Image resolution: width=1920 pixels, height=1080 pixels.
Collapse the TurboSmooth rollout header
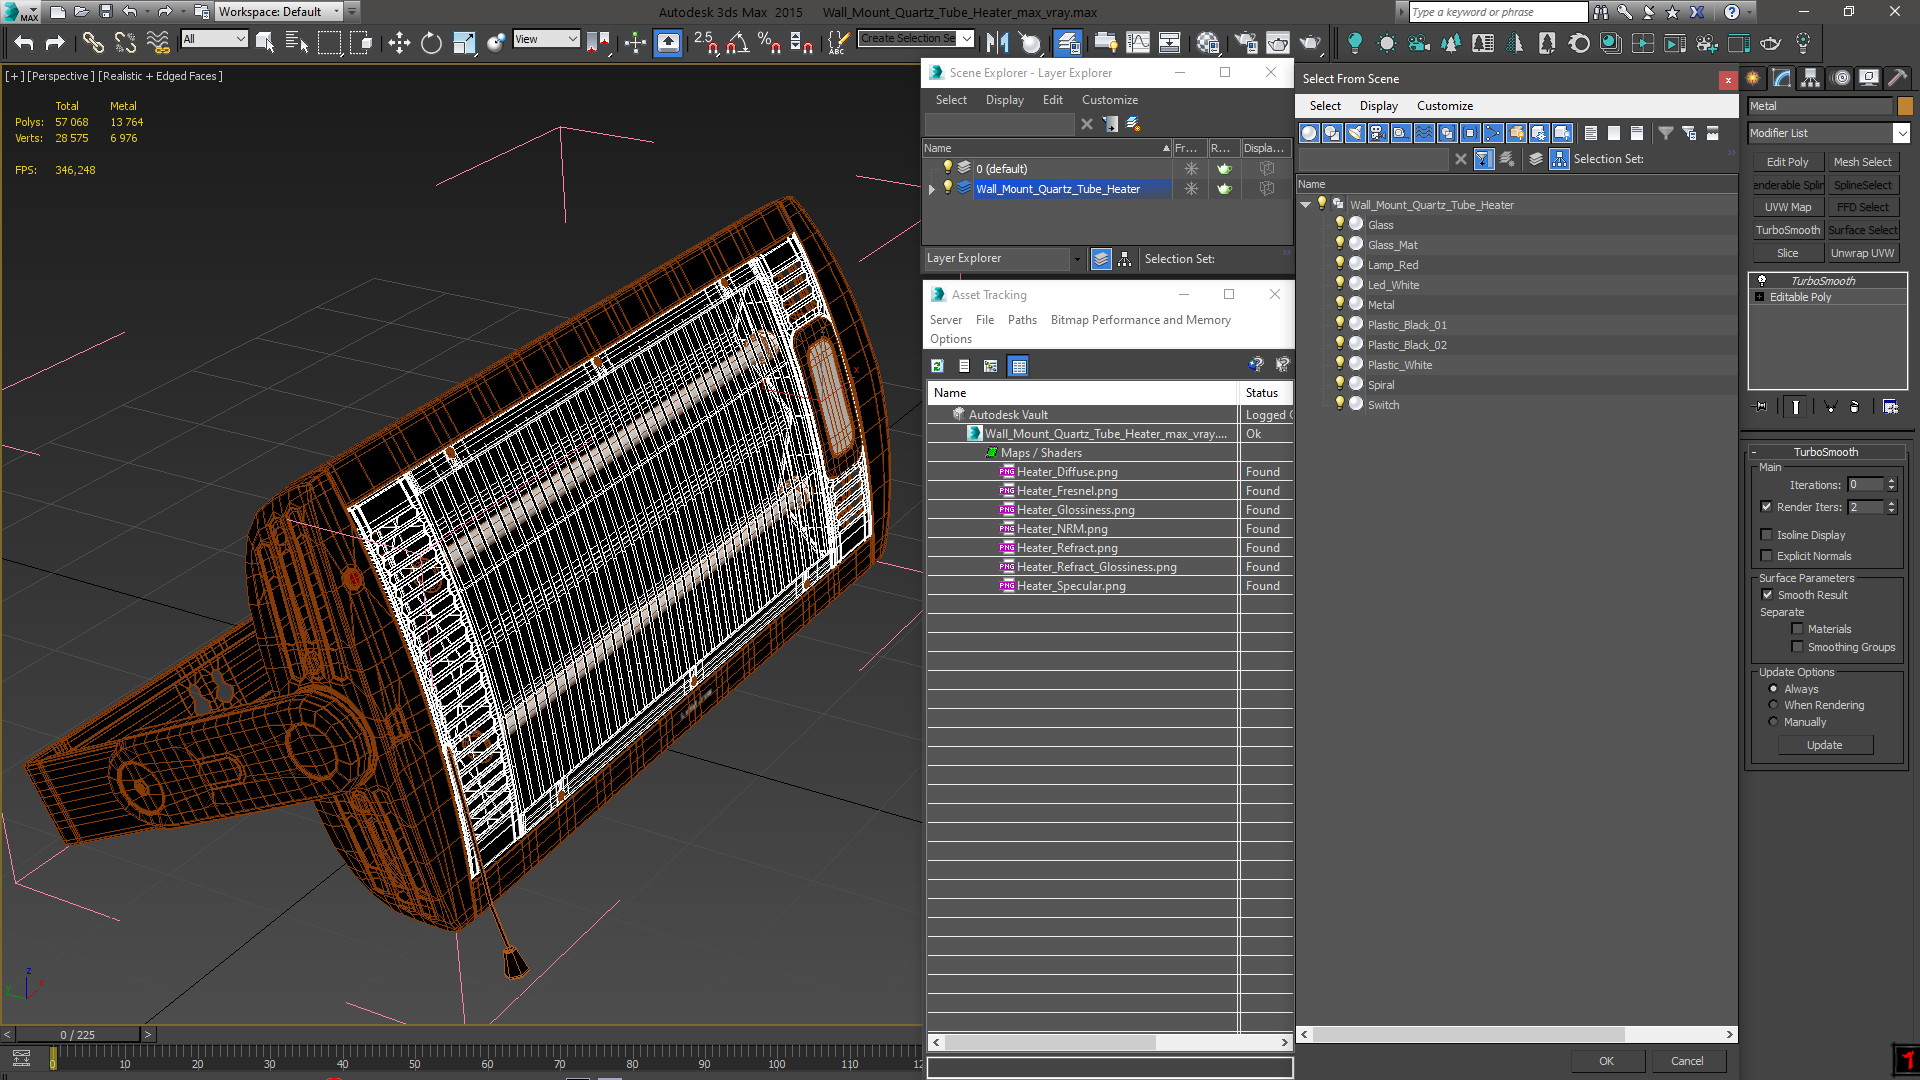pyautogui.click(x=1825, y=452)
